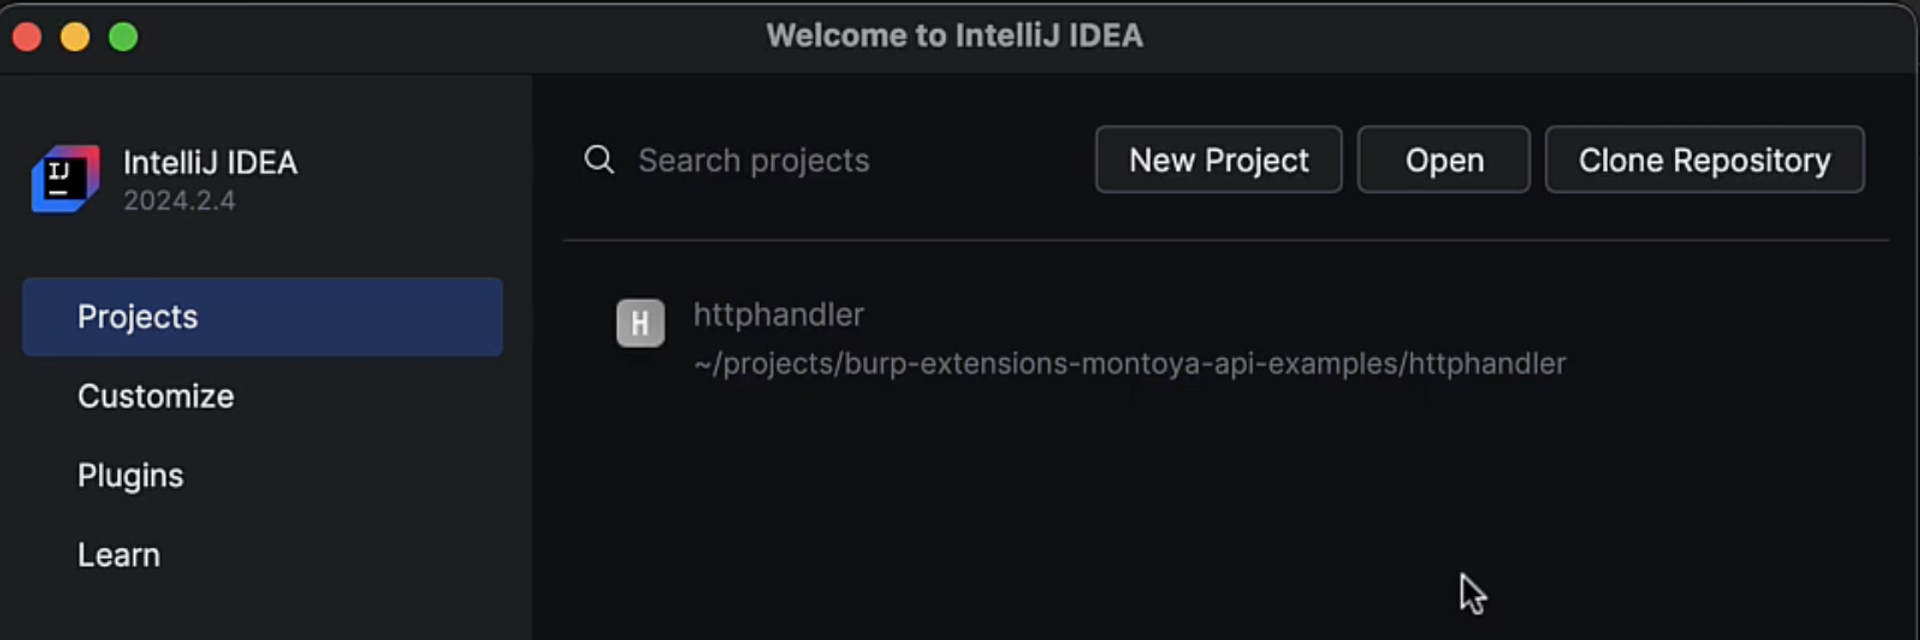Click the IntelliJ IDEA title text
The width and height of the screenshot is (1920, 640).
tap(210, 163)
